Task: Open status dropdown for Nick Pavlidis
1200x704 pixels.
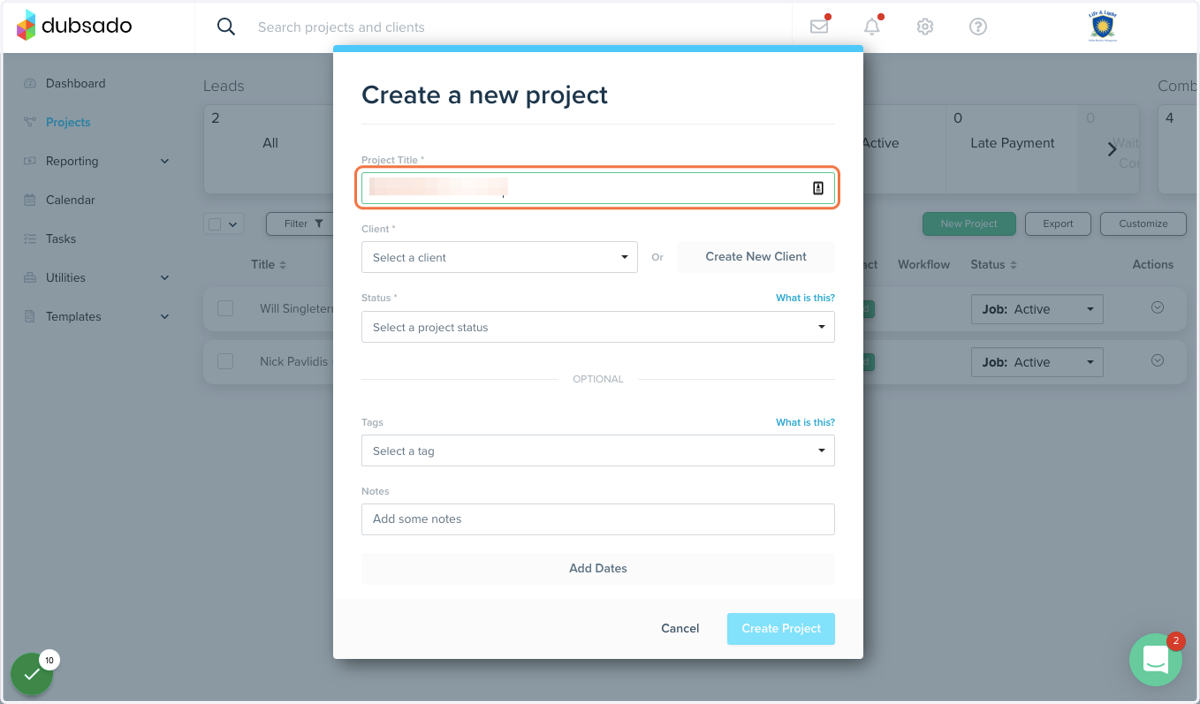Action: (1037, 362)
